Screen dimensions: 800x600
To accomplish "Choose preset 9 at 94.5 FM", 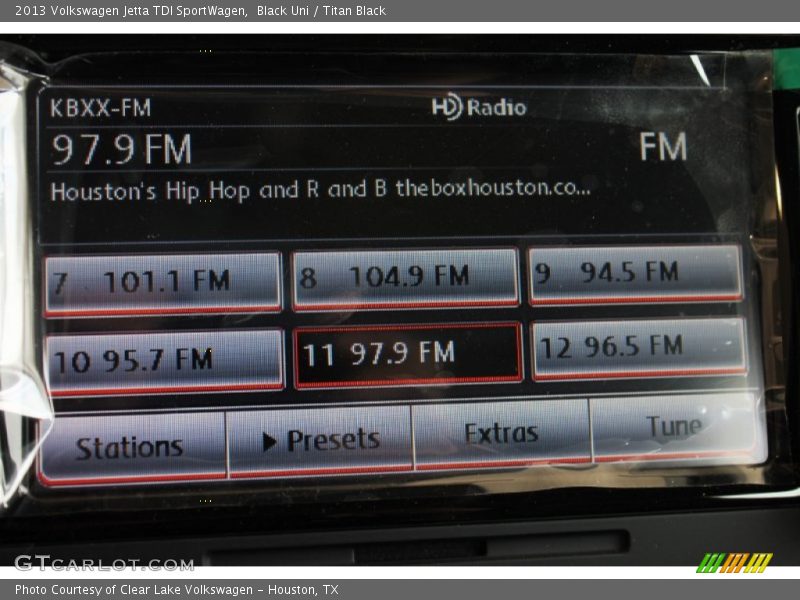I will point(636,273).
